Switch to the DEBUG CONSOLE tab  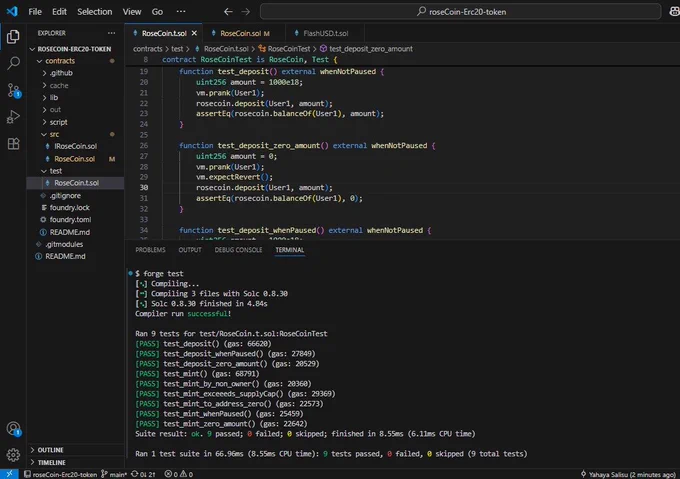238,250
